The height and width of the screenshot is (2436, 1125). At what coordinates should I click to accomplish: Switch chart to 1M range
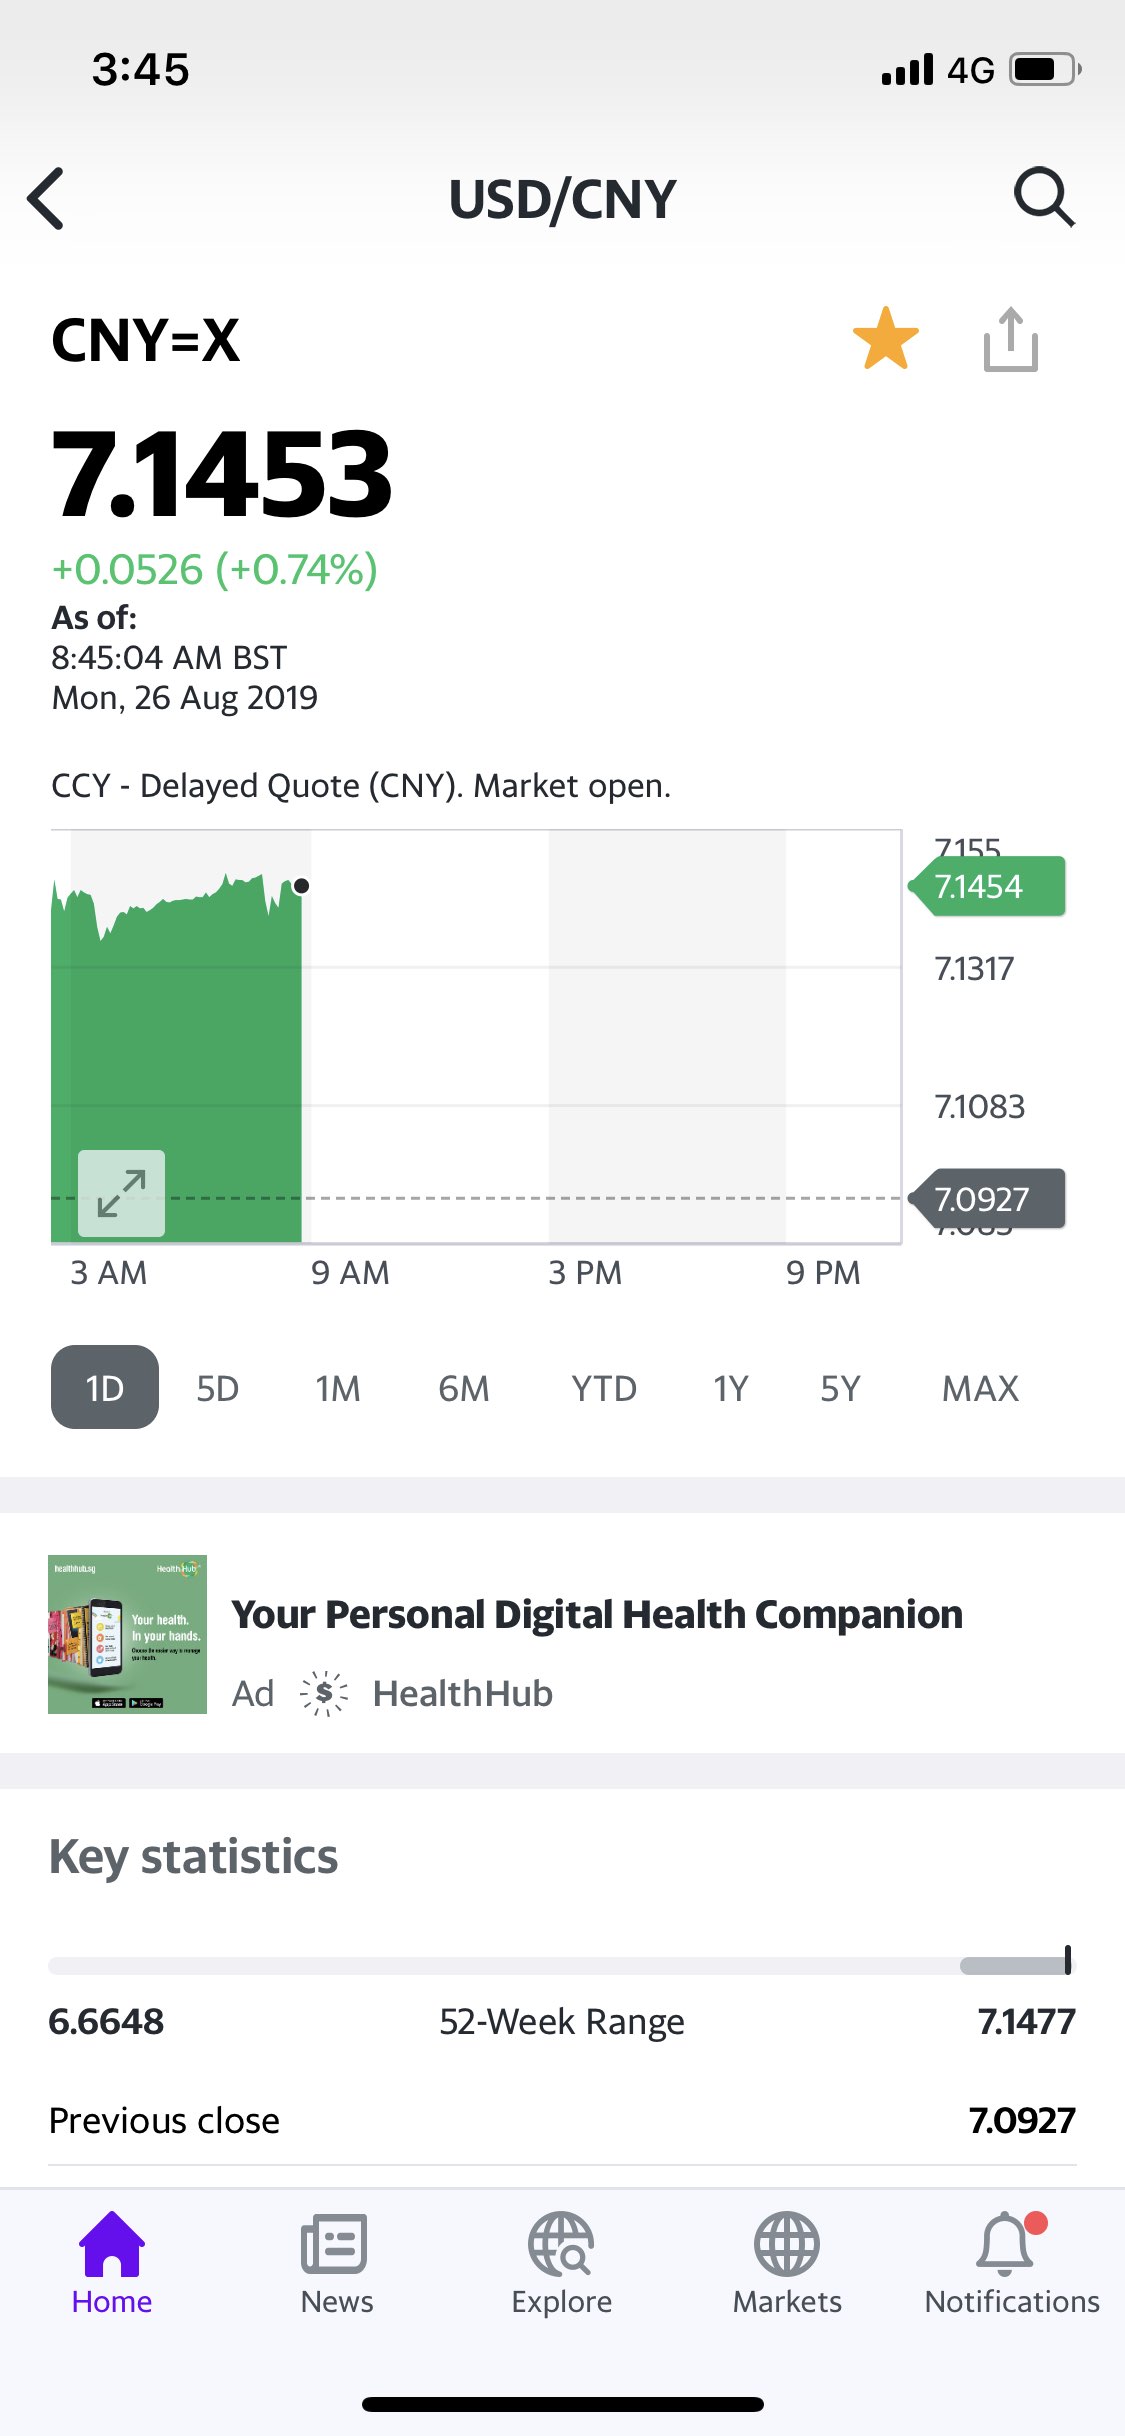(338, 1388)
